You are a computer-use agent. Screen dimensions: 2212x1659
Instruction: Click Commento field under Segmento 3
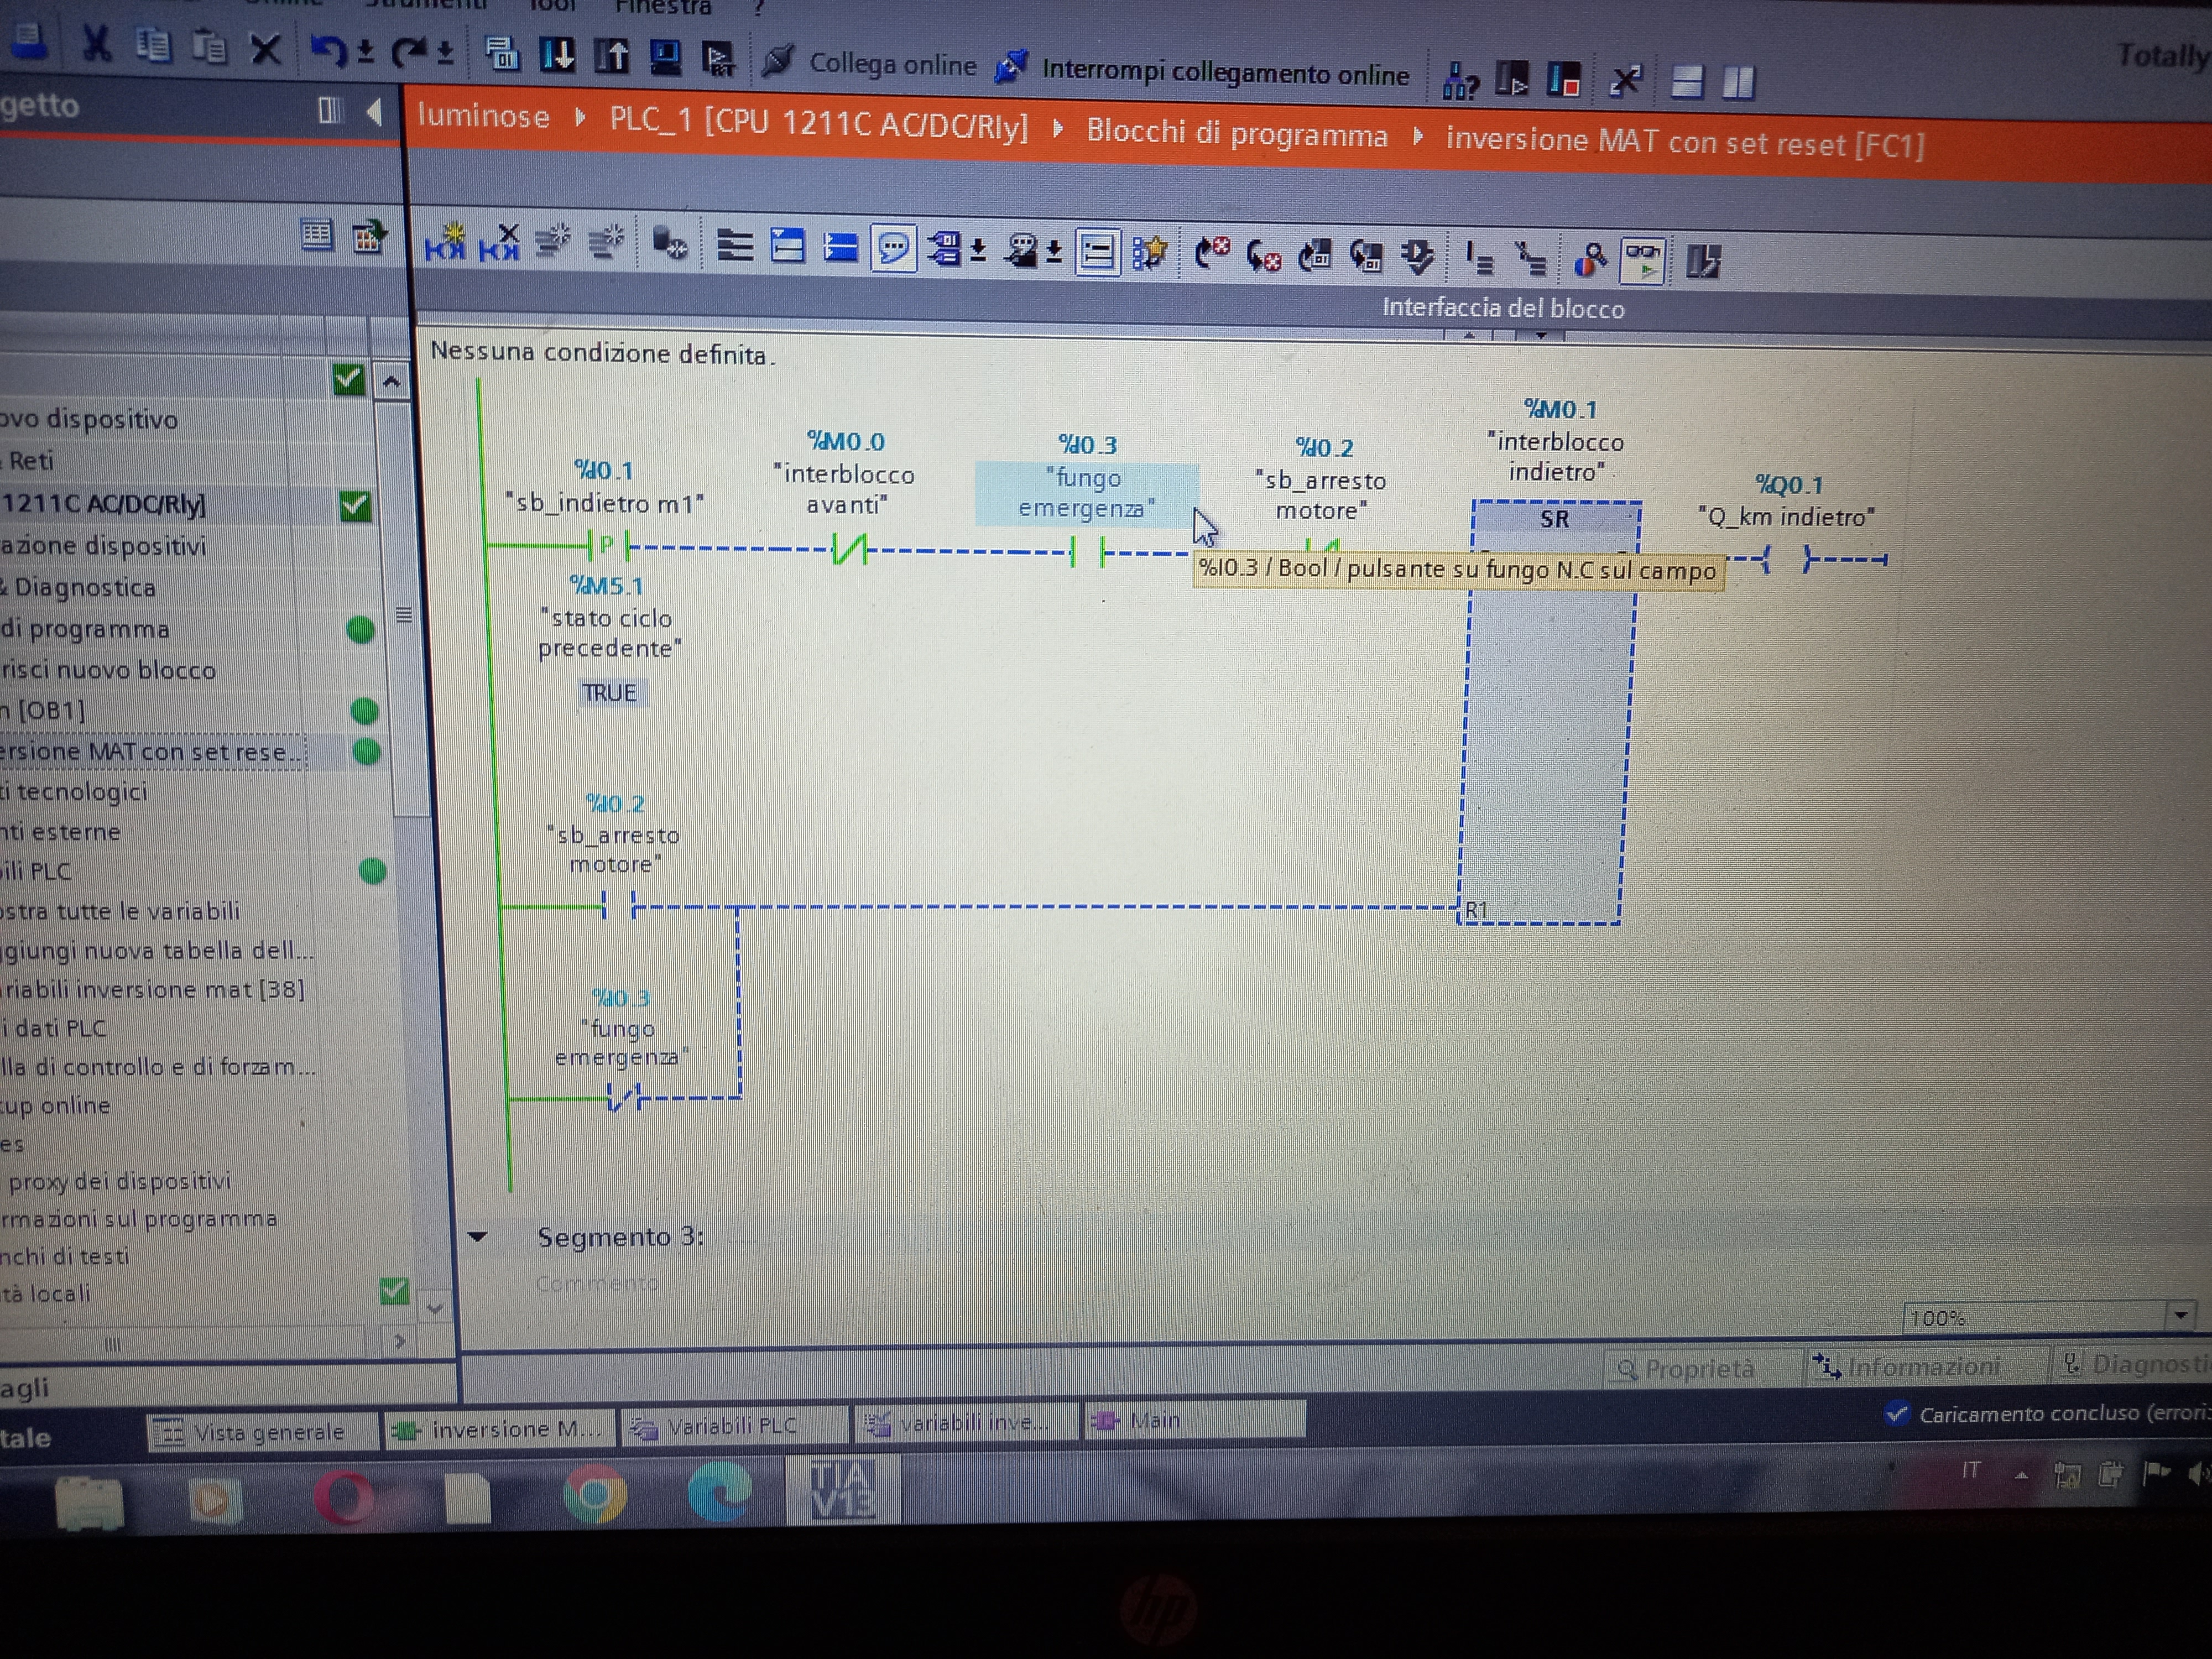[x=598, y=1283]
